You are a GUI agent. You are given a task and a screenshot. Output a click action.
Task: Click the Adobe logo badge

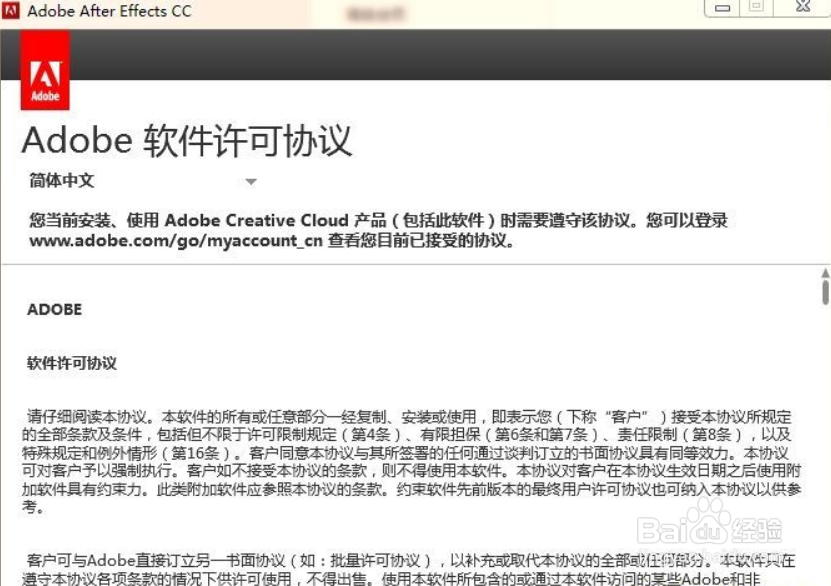click(x=45, y=70)
